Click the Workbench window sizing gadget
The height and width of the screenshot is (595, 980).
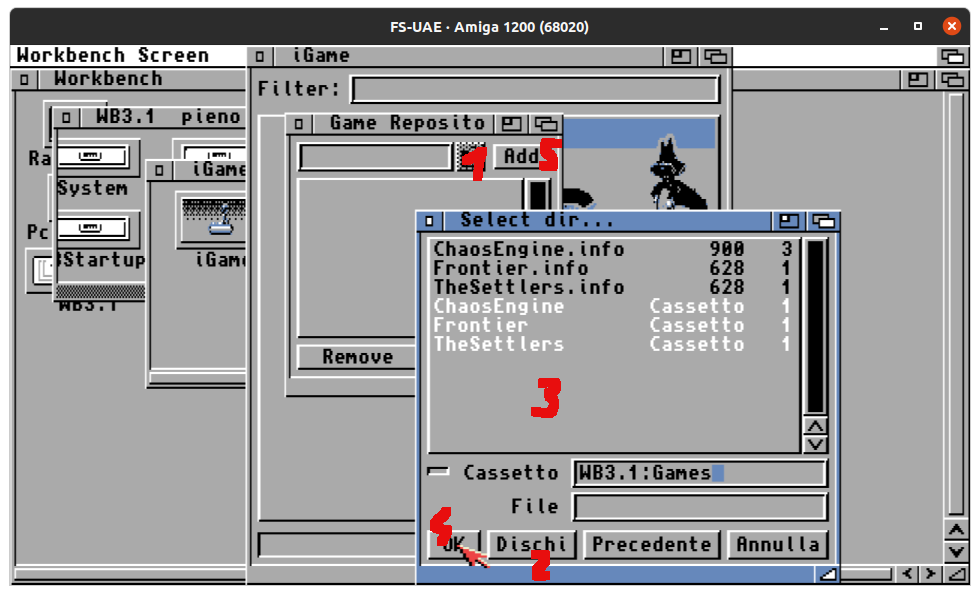point(956,573)
